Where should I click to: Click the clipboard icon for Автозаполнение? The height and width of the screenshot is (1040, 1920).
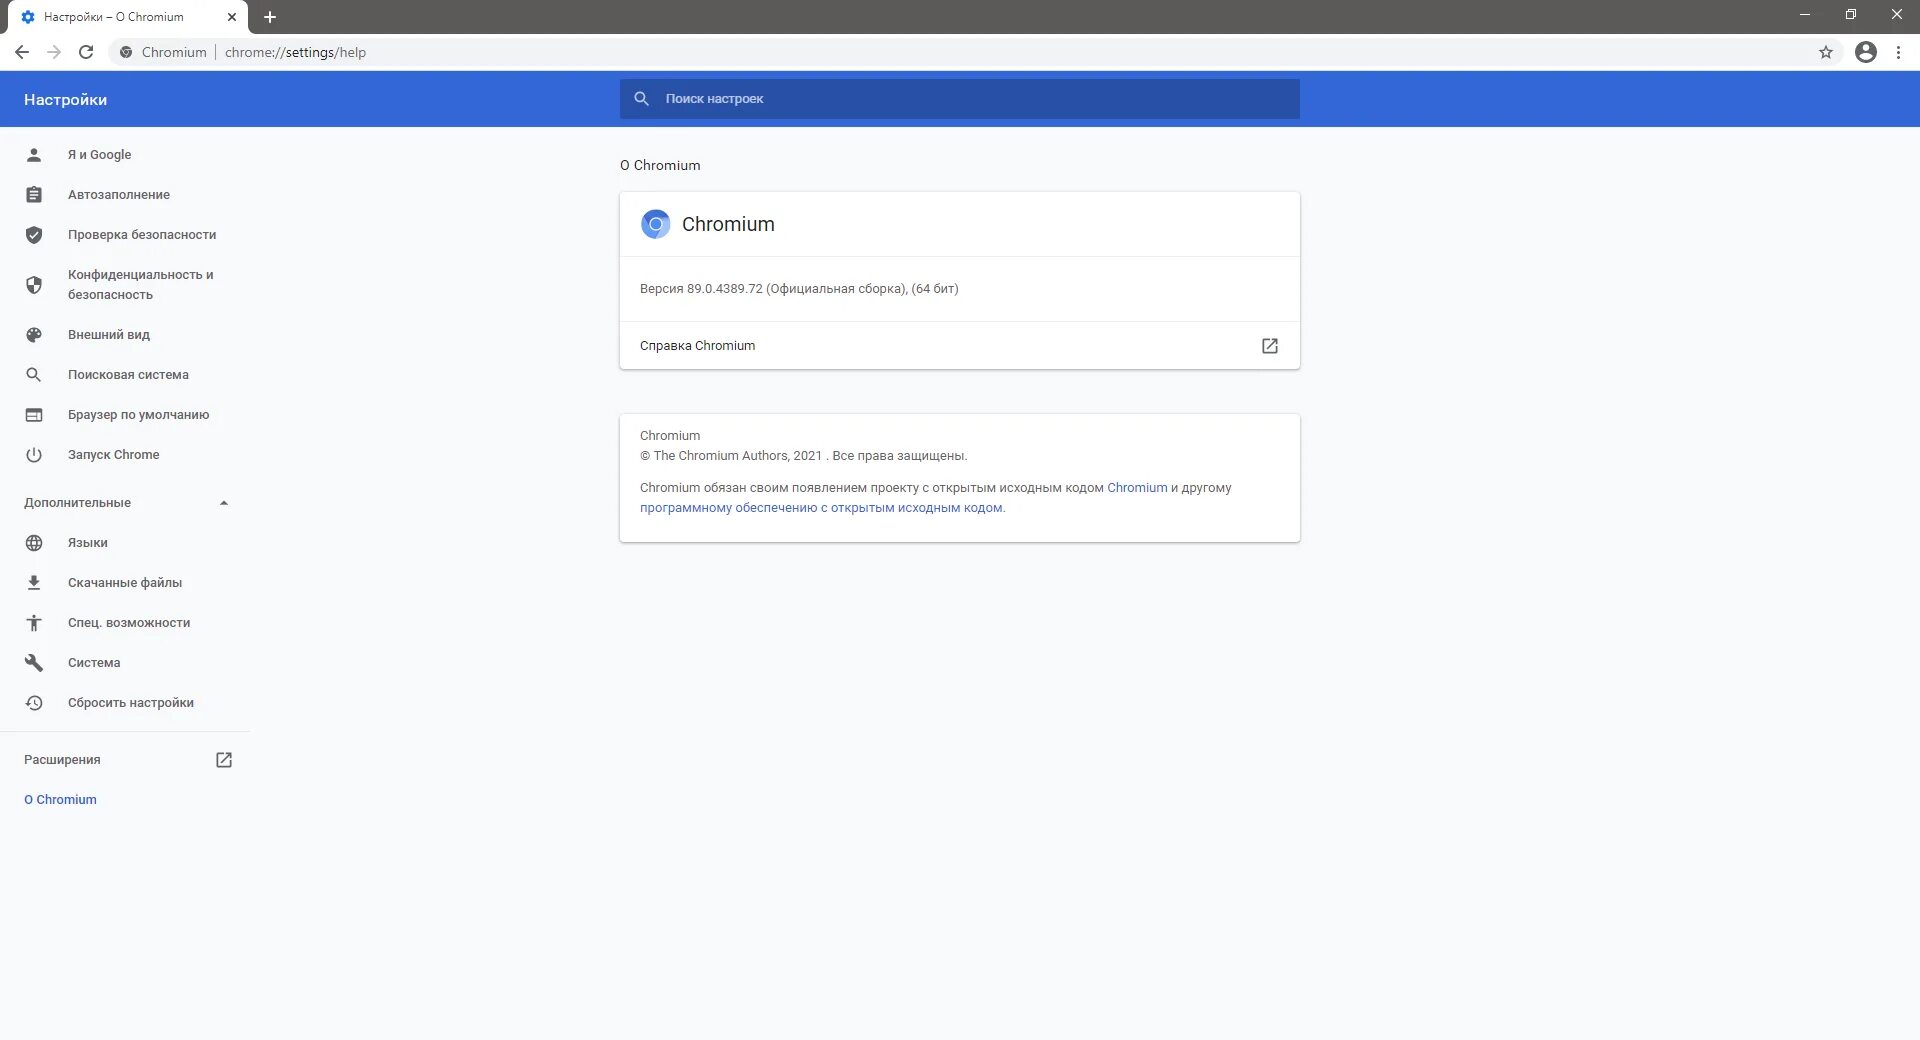34,194
